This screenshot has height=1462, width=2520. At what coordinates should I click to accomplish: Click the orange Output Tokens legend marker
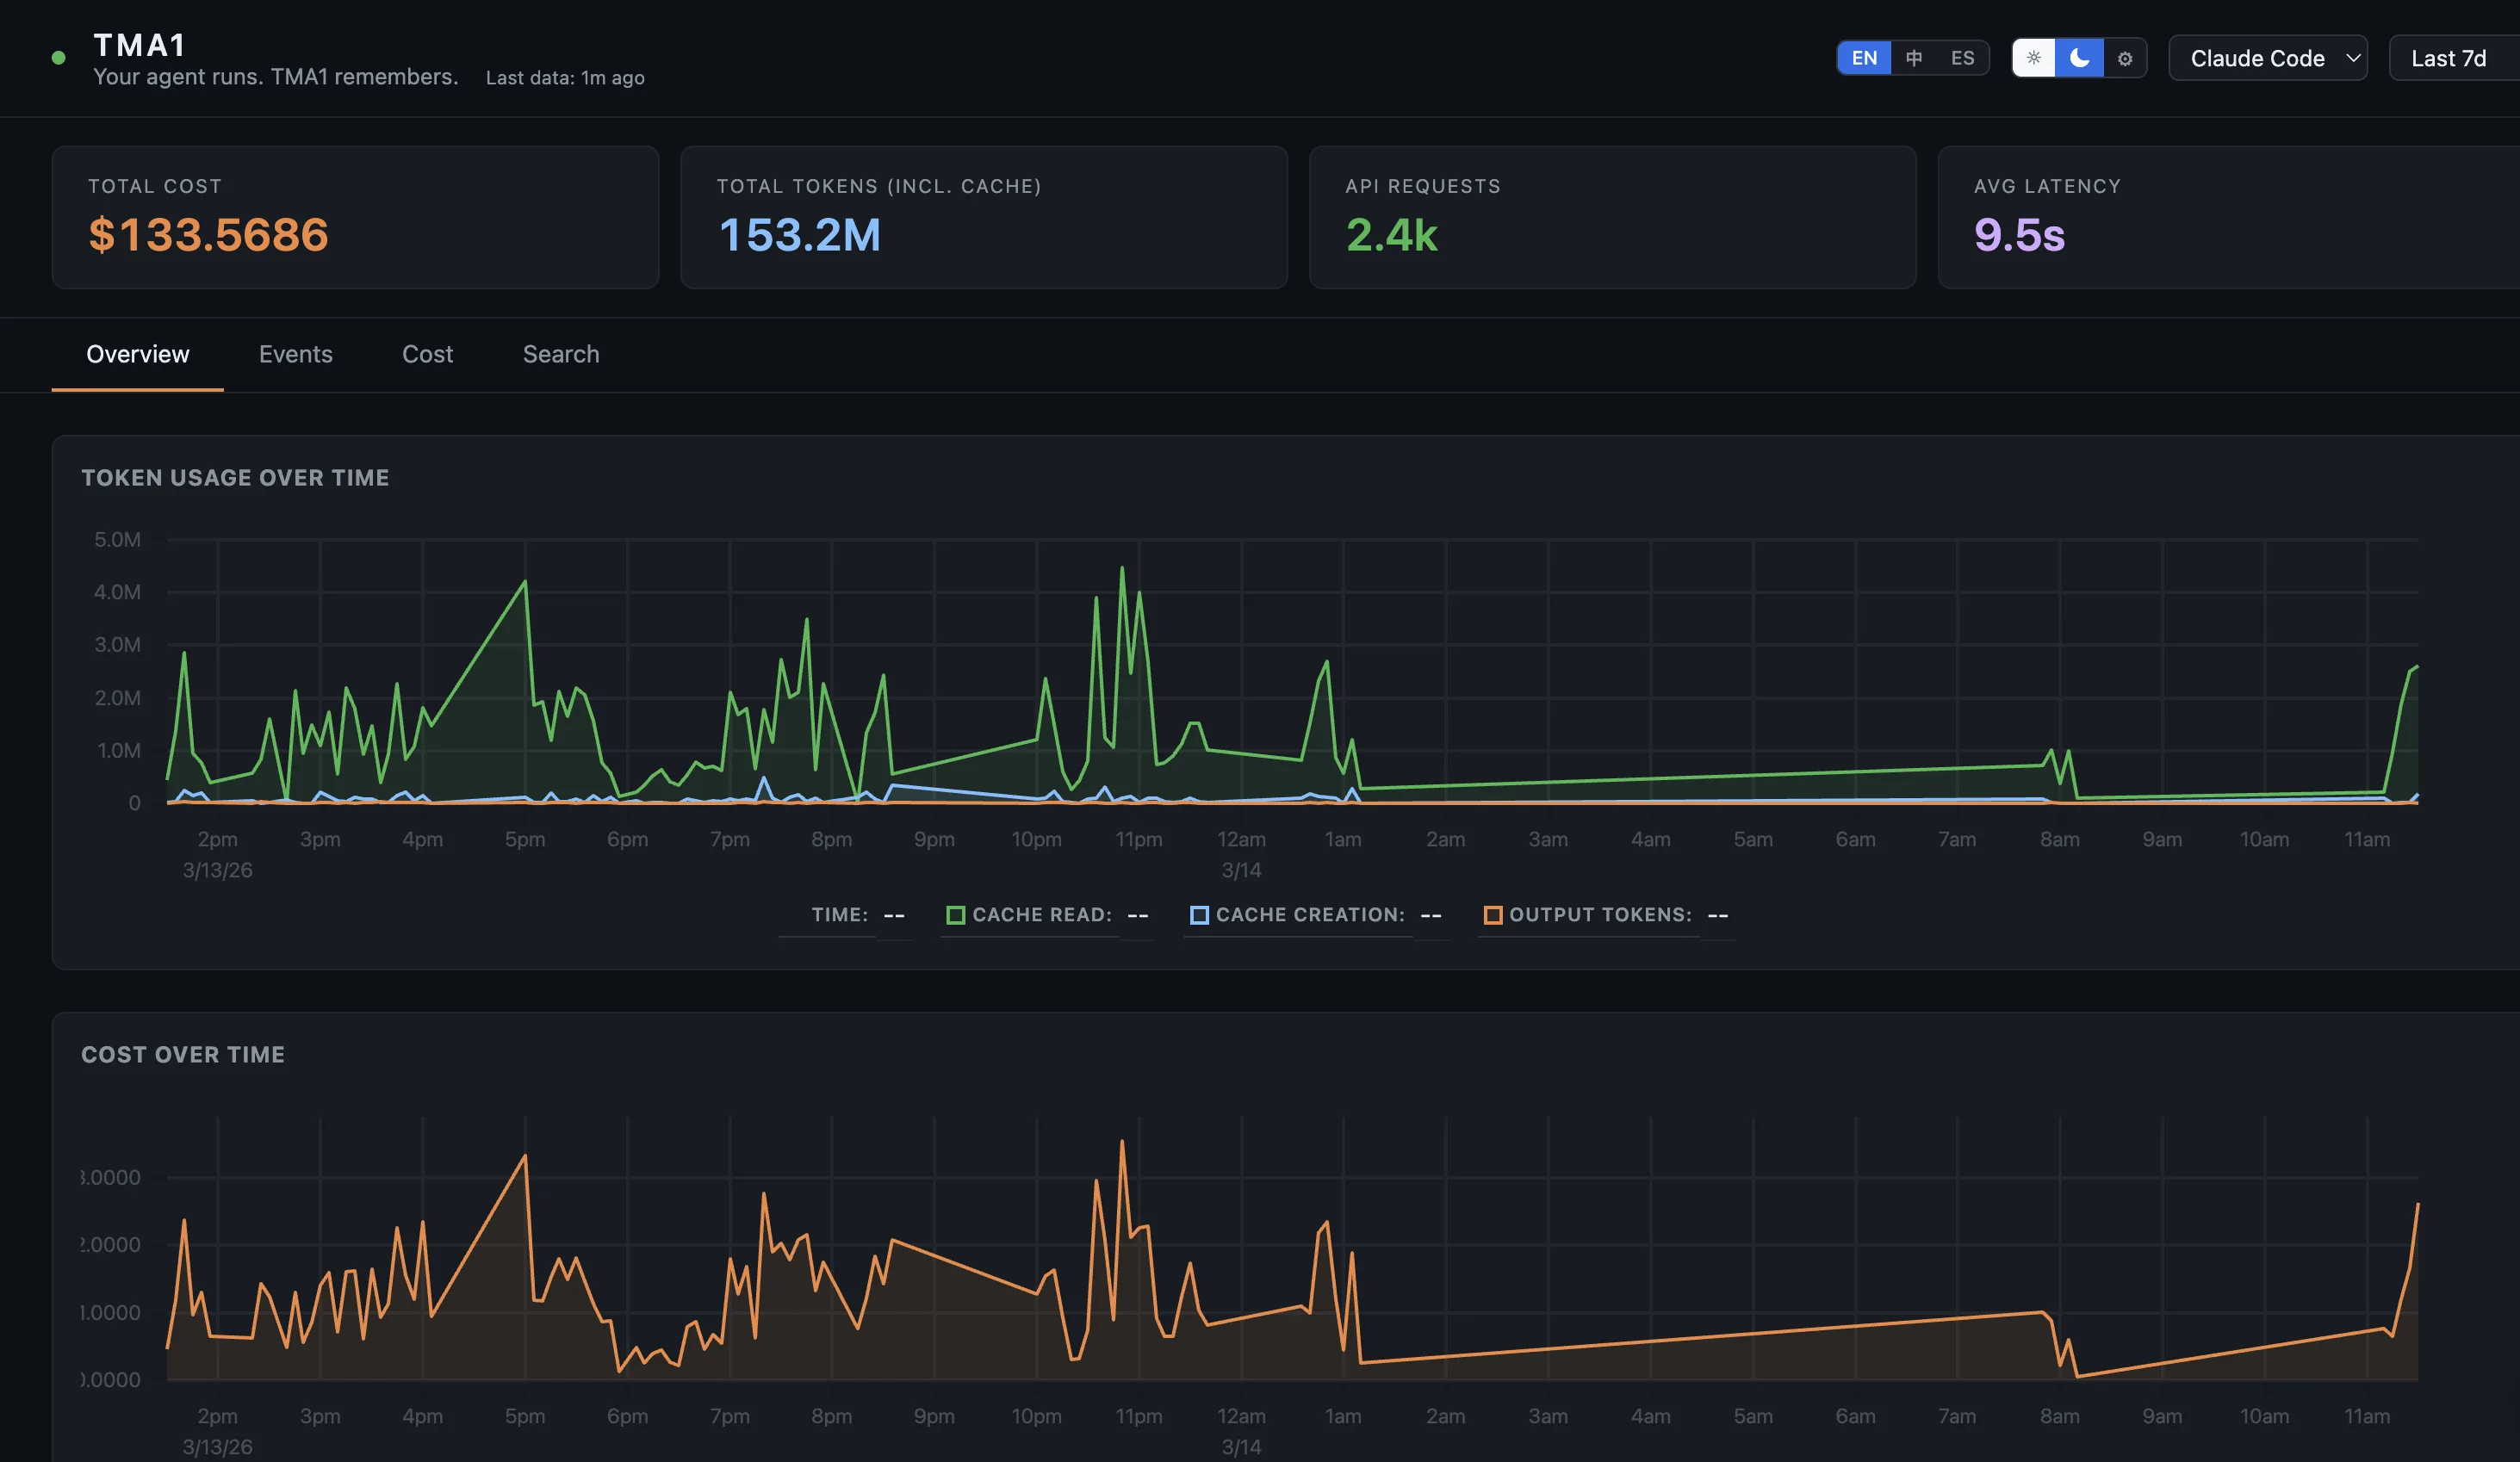tap(1492, 914)
